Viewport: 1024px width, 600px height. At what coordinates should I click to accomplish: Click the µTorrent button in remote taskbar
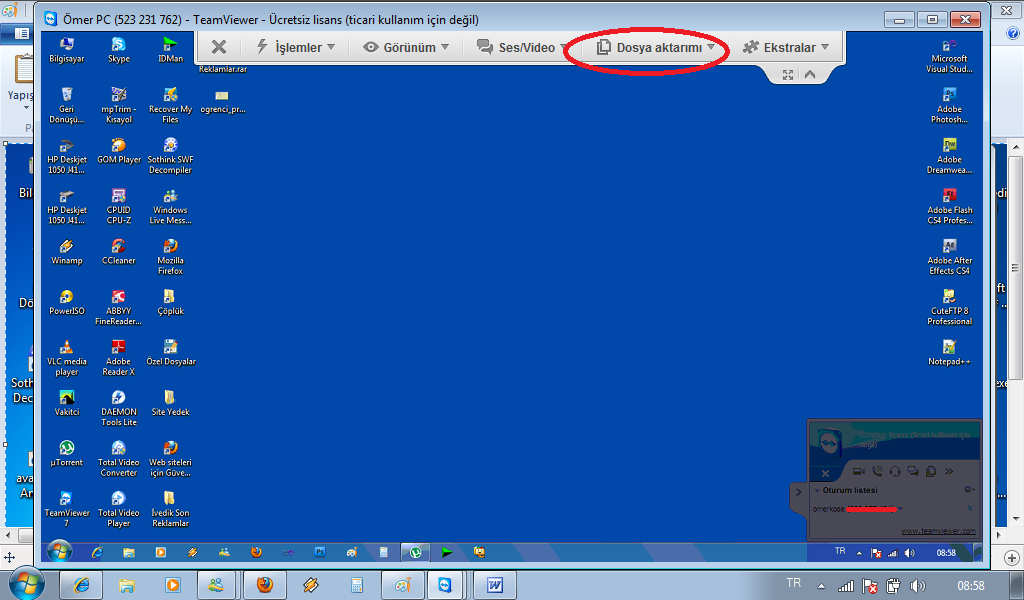tap(415, 552)
